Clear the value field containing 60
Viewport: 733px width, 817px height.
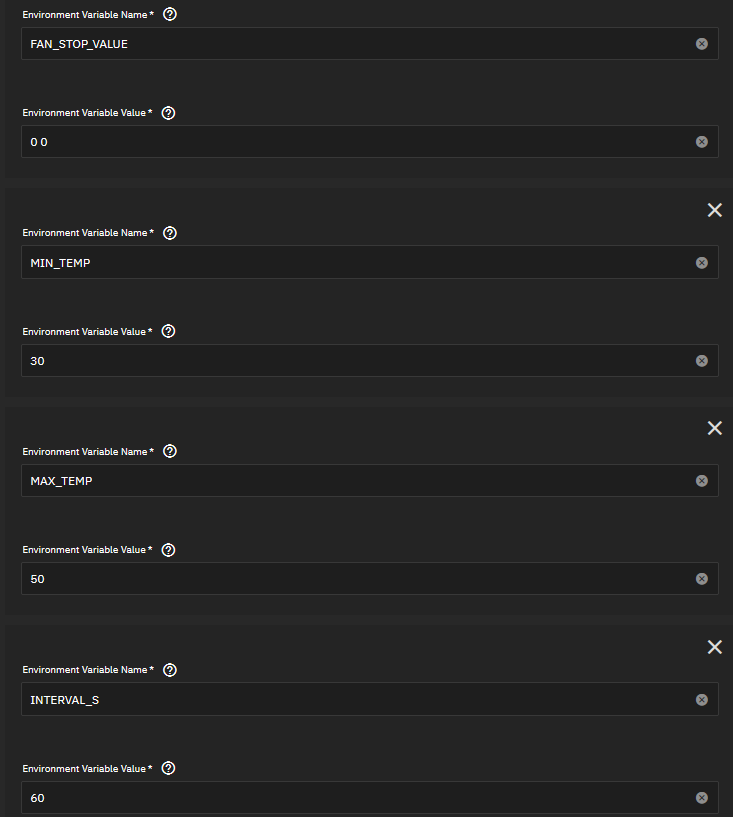pos(701,798)
